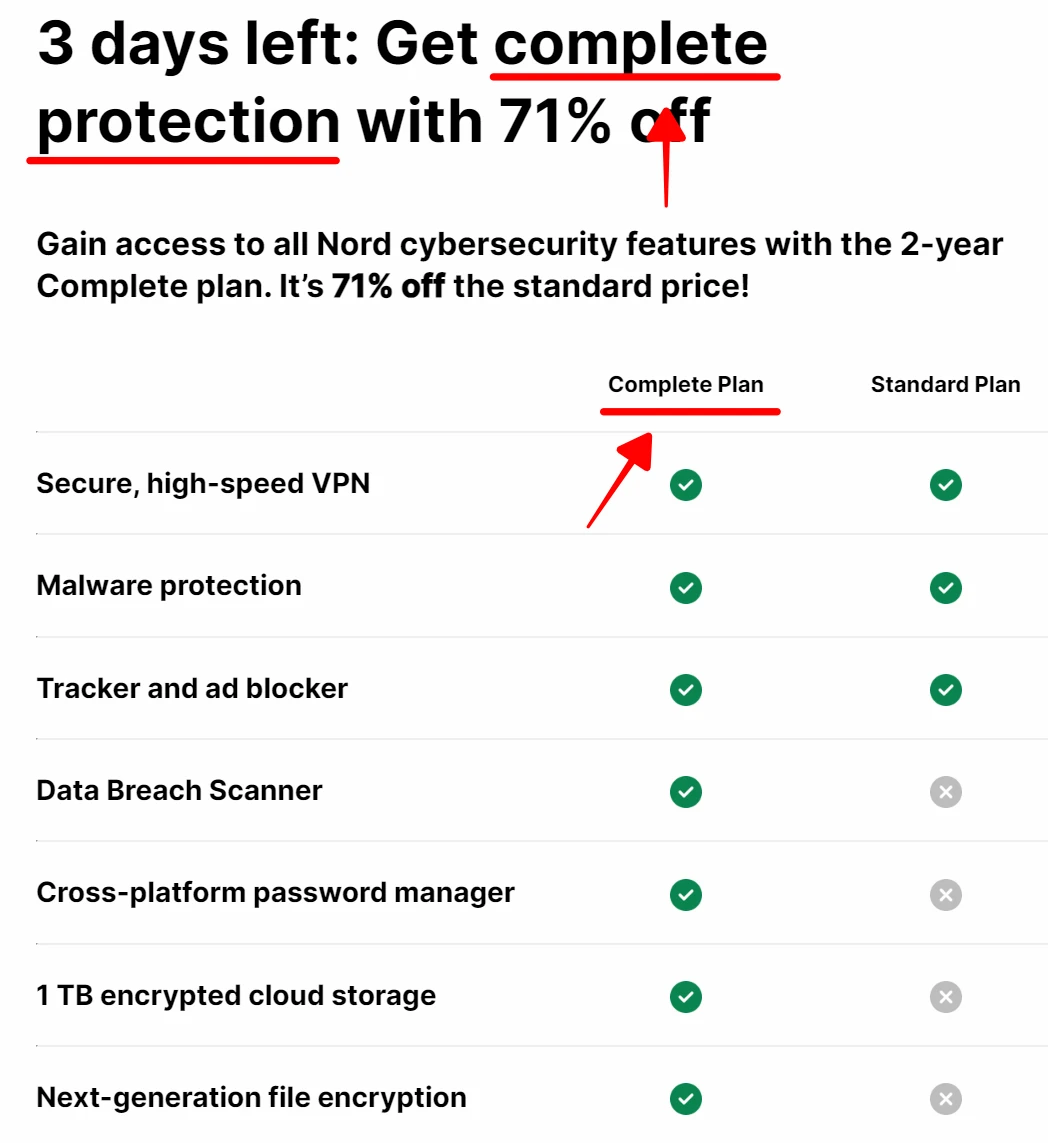
Task: Click Complete Plan checkmark for 1 TB cloud storage
Action: (x=686, y=996)
